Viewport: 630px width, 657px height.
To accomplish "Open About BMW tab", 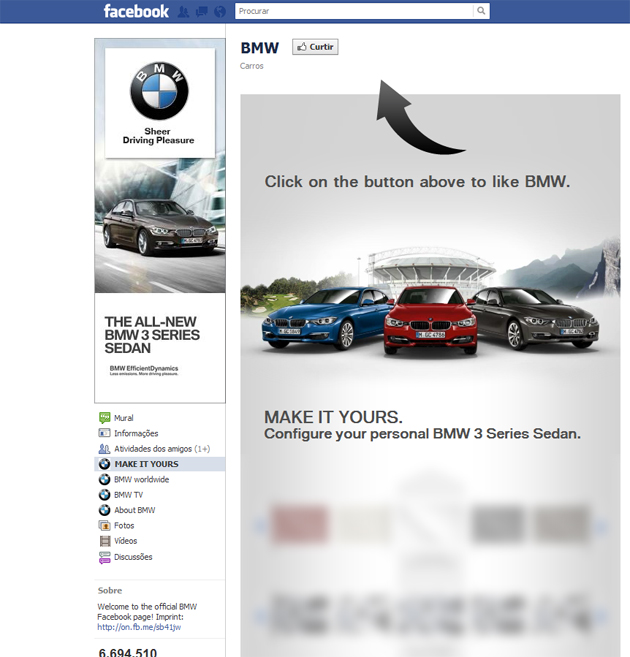I will [134, 510].
